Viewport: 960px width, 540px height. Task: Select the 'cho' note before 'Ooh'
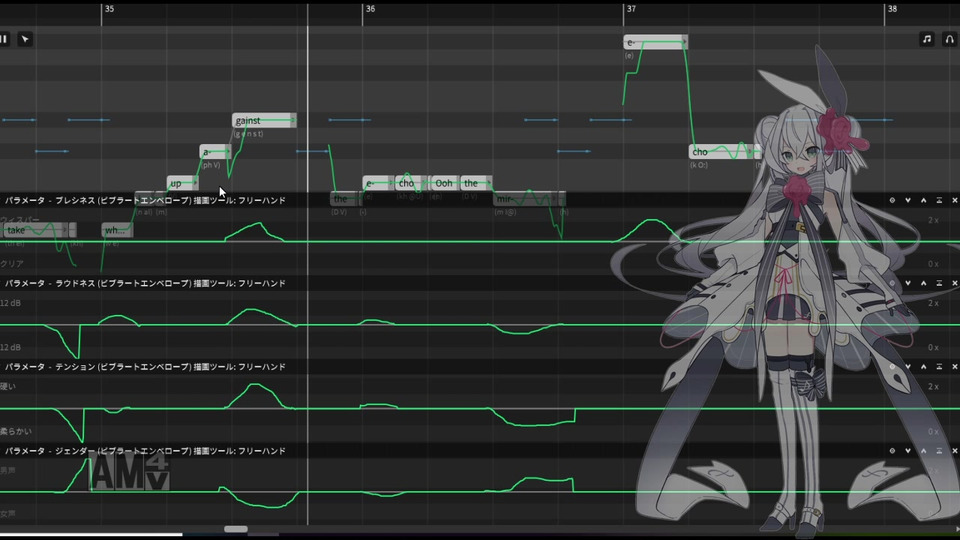coord(411,183)
